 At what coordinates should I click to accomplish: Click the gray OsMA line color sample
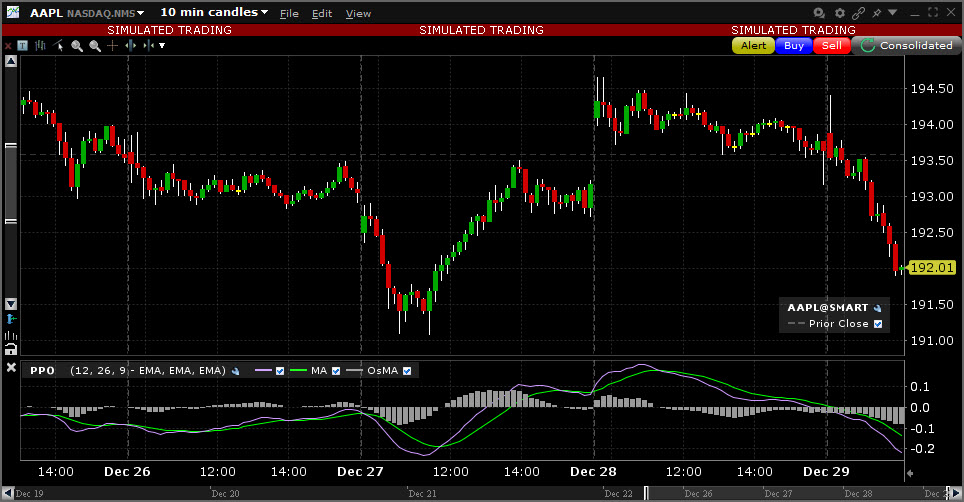click(x=354, y=371)
